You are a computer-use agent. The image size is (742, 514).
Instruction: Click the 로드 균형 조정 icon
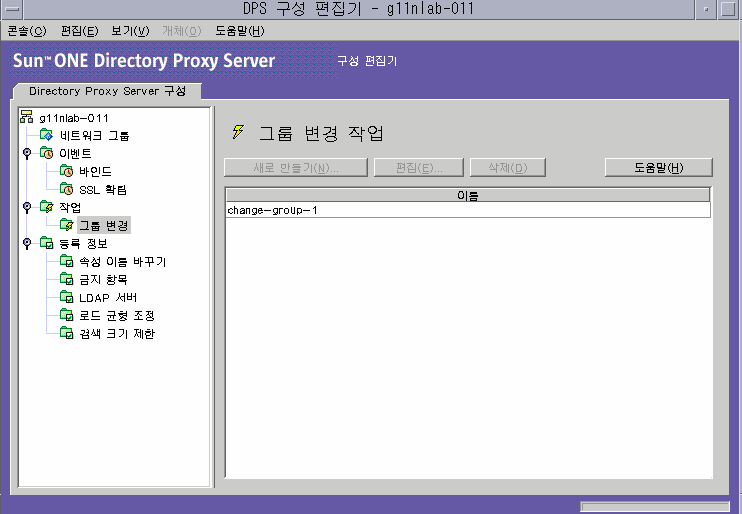67,315
